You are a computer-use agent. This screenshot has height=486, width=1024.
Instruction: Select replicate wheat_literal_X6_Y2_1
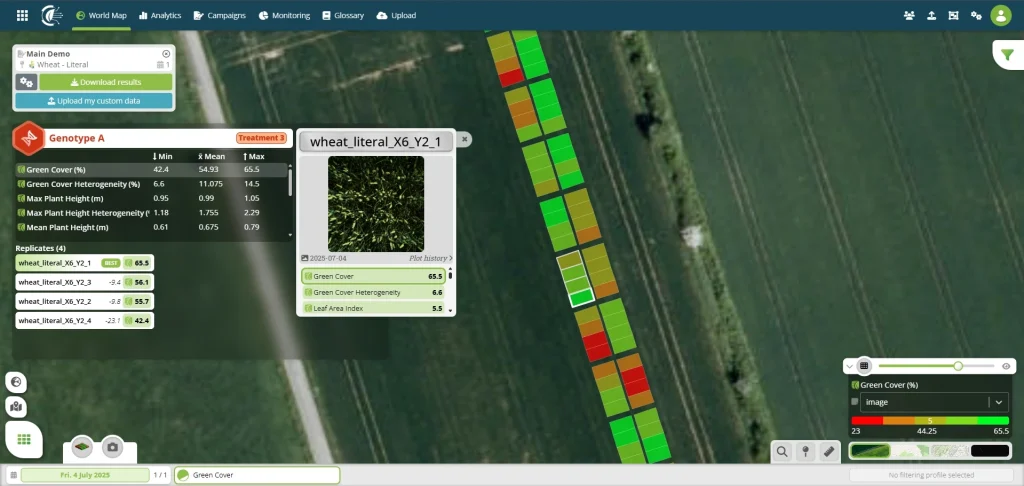pyautogui.click(x=85, y=263)
